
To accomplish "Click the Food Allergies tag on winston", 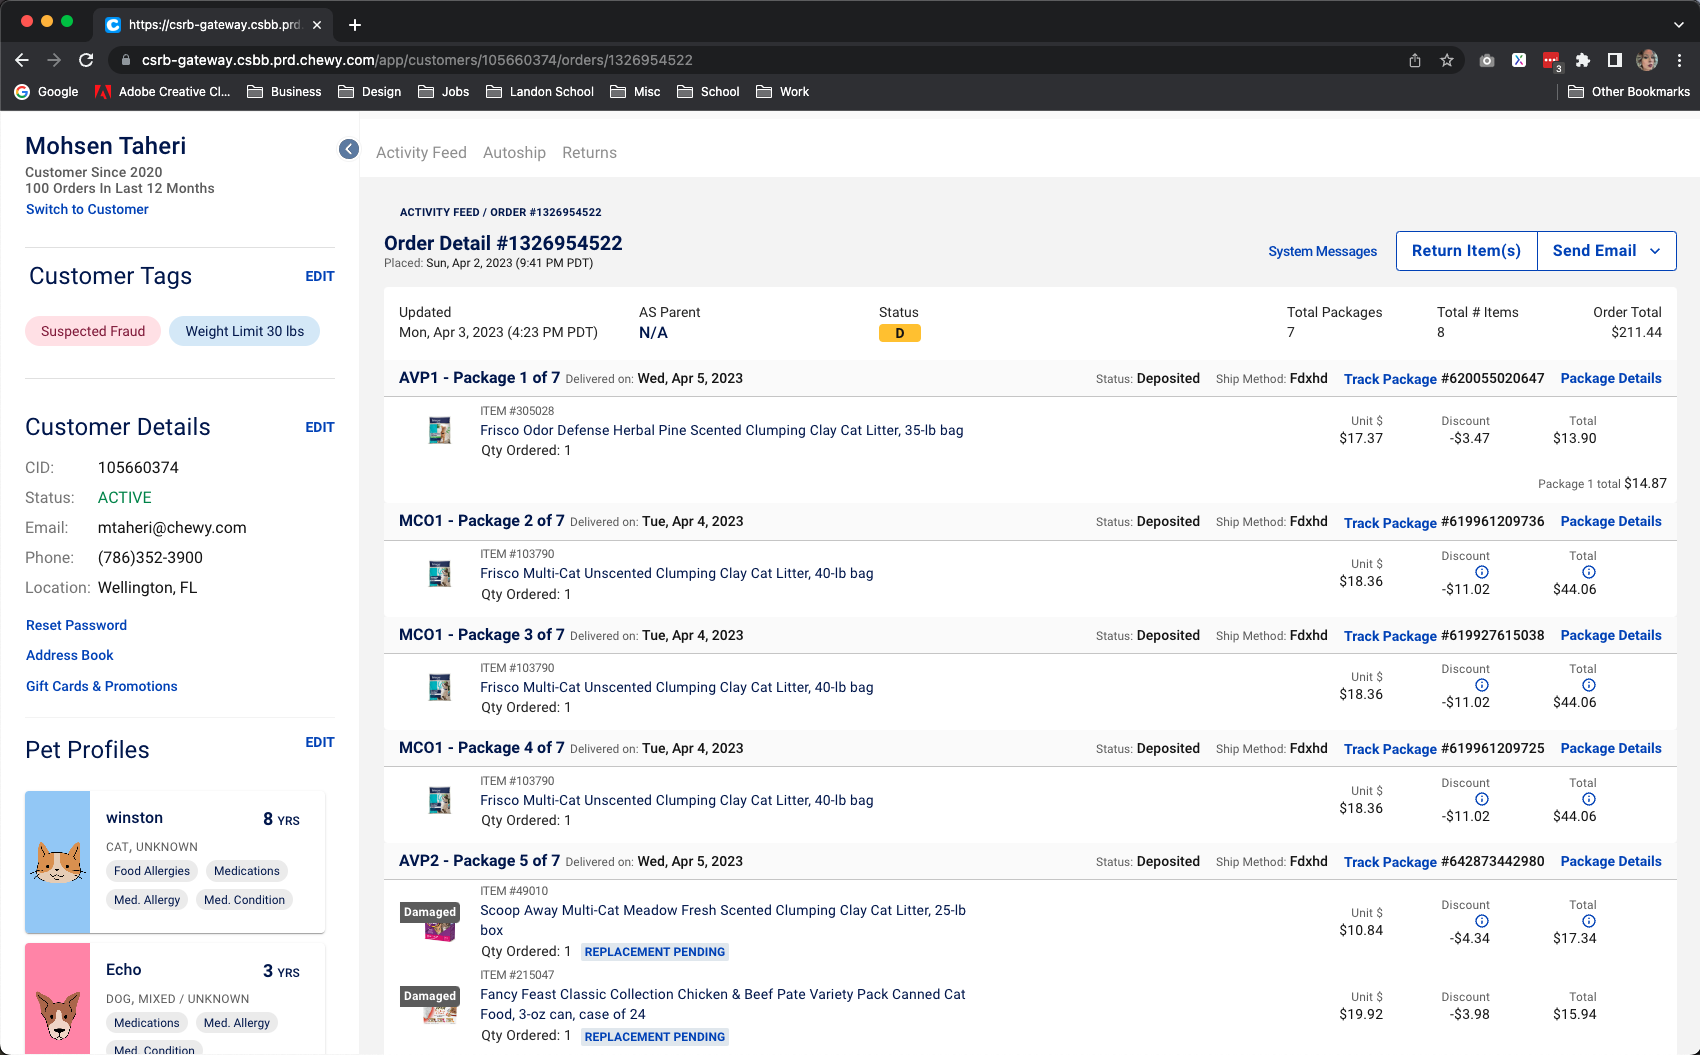I will 152,871.
